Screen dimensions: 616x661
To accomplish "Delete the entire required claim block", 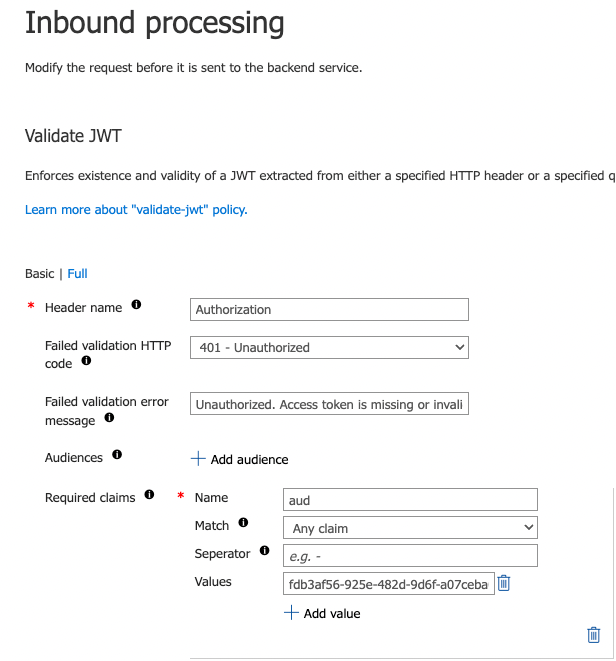I will pos(594,635).
